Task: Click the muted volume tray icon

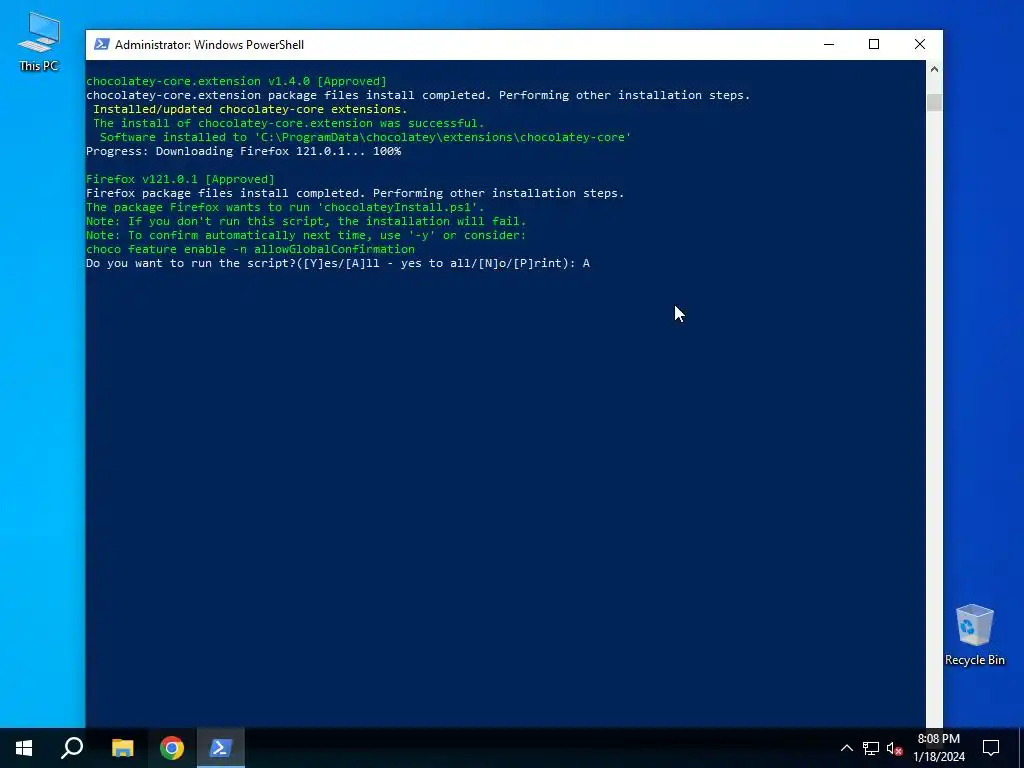Action: coord(894,748)
